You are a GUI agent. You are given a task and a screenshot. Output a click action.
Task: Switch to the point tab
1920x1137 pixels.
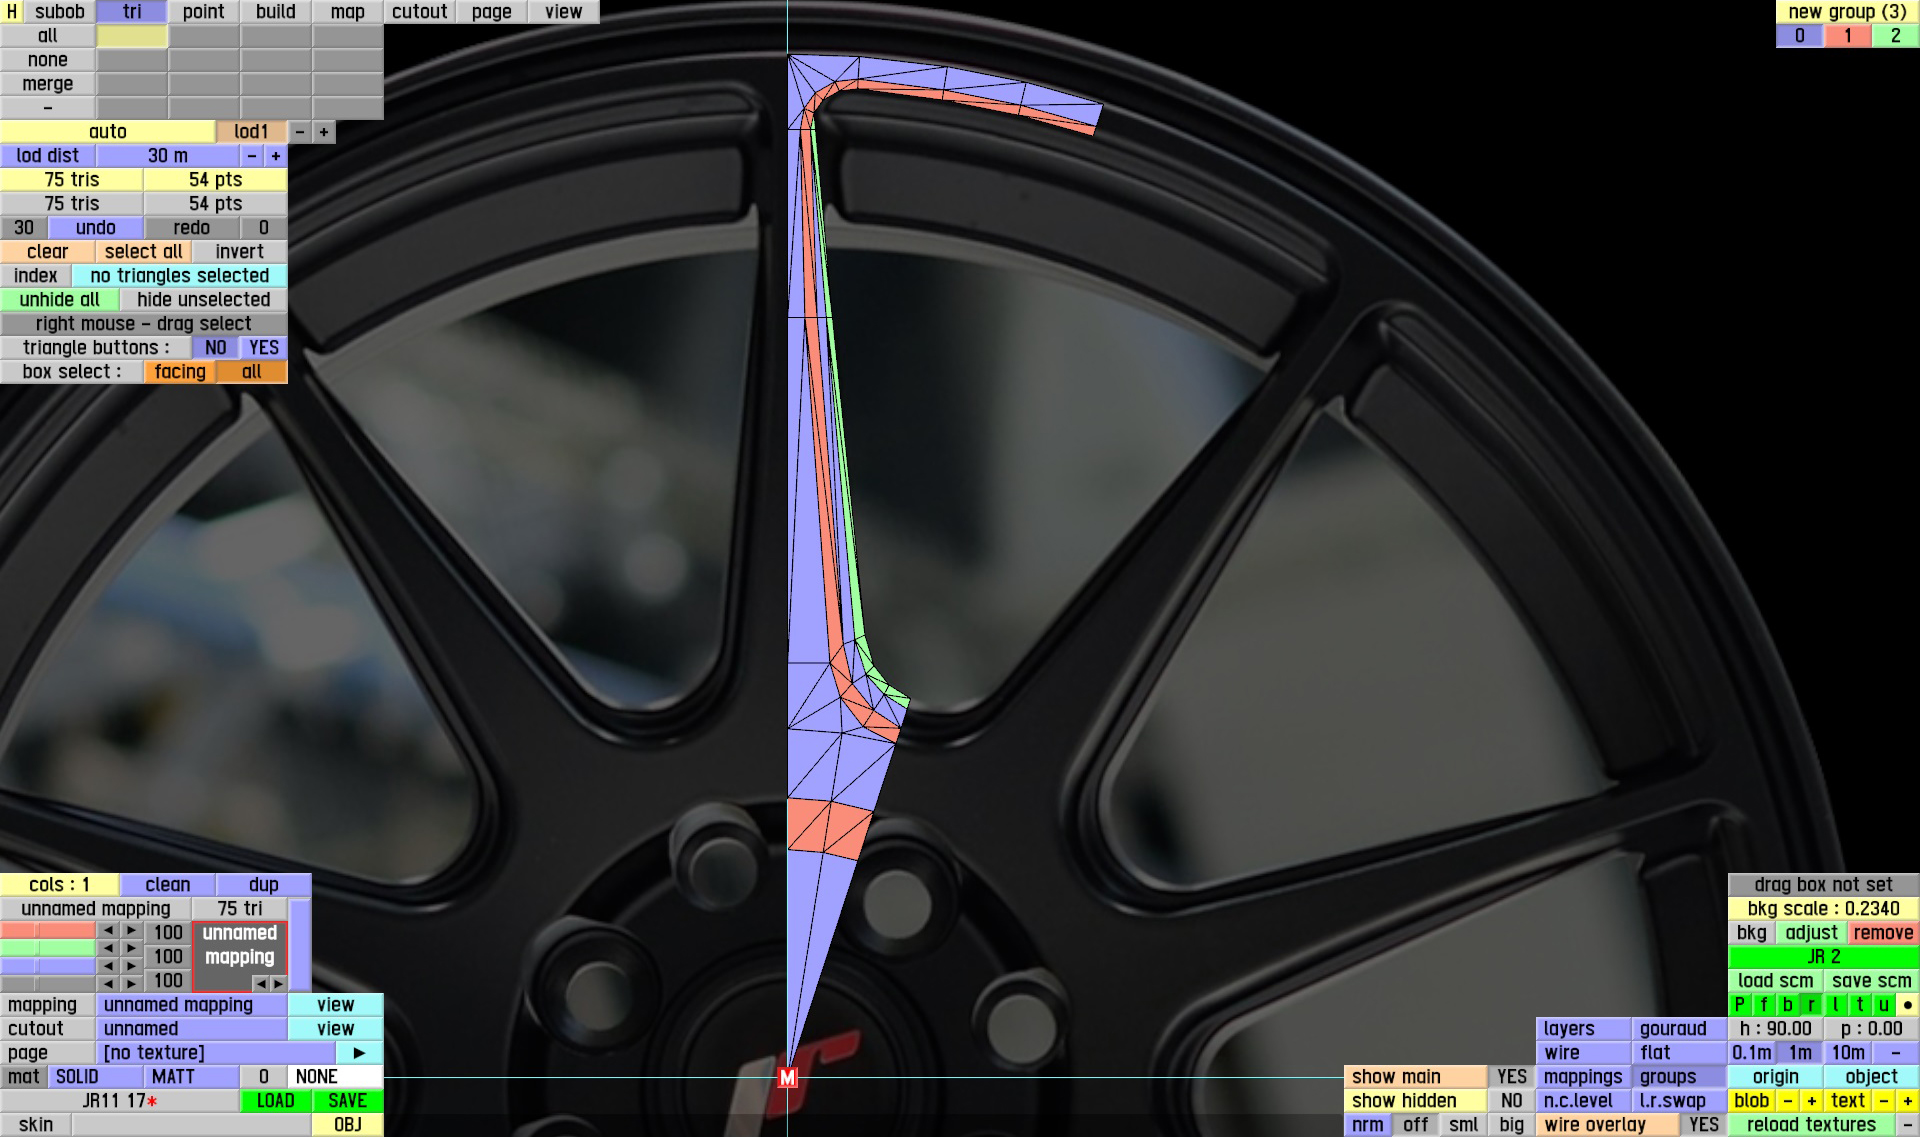tap(203, 12)
